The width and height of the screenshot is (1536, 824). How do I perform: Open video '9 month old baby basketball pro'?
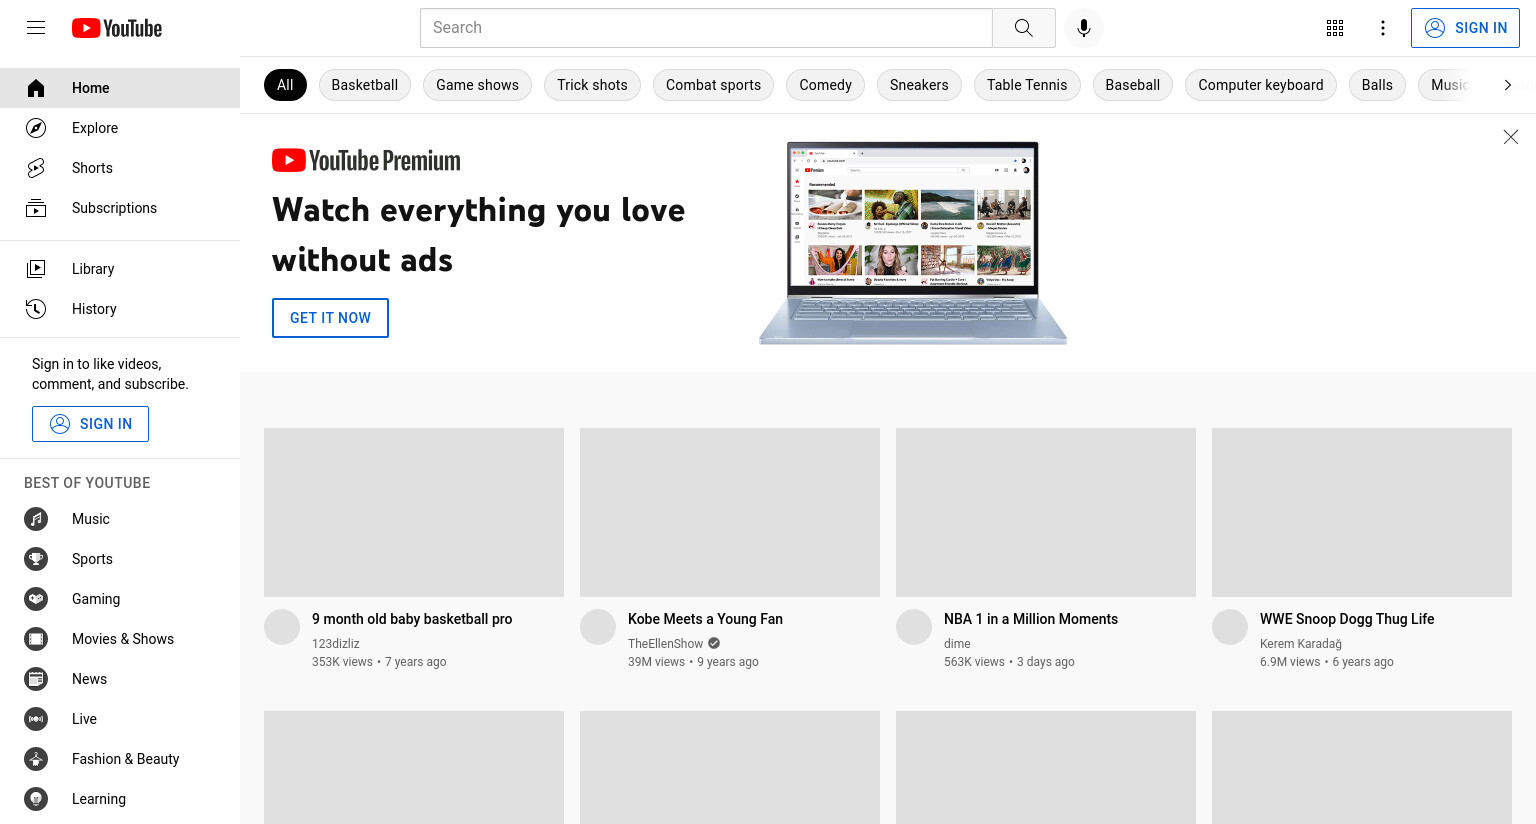click(412, 619)
